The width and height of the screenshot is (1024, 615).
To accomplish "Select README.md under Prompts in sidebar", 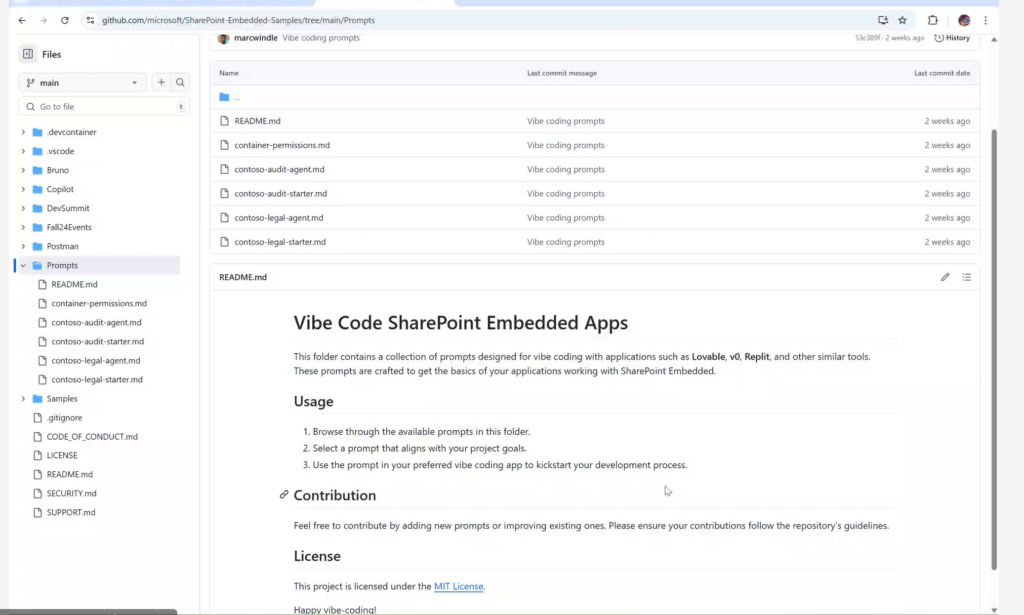I will (x=74, y=285).
